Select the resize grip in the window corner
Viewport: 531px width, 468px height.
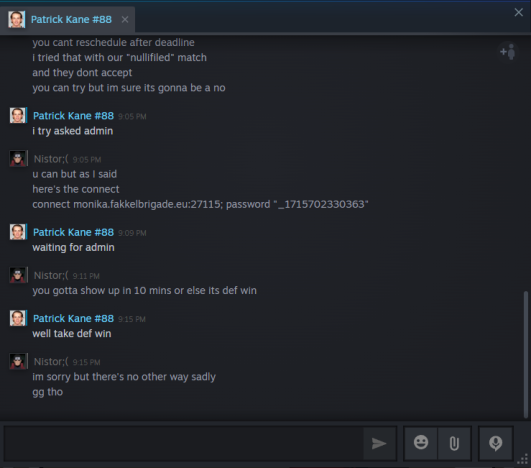tap(523, 460)
